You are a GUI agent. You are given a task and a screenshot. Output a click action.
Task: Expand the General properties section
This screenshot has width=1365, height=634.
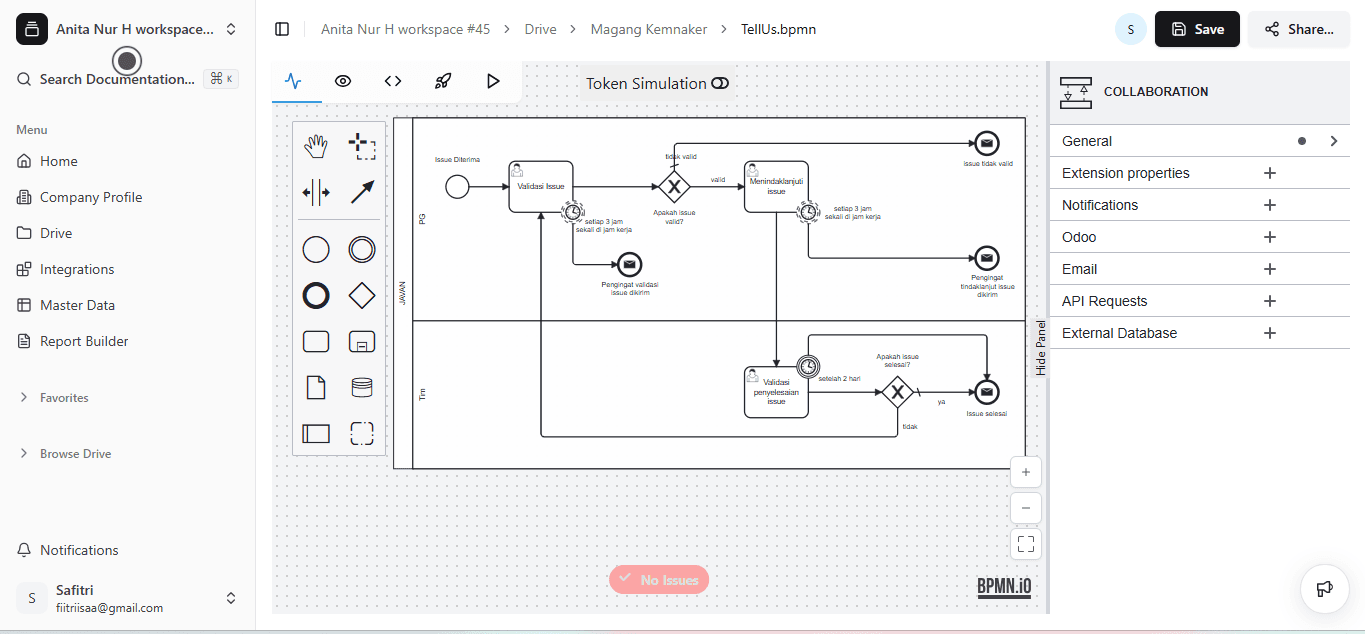click(1334, 141)
